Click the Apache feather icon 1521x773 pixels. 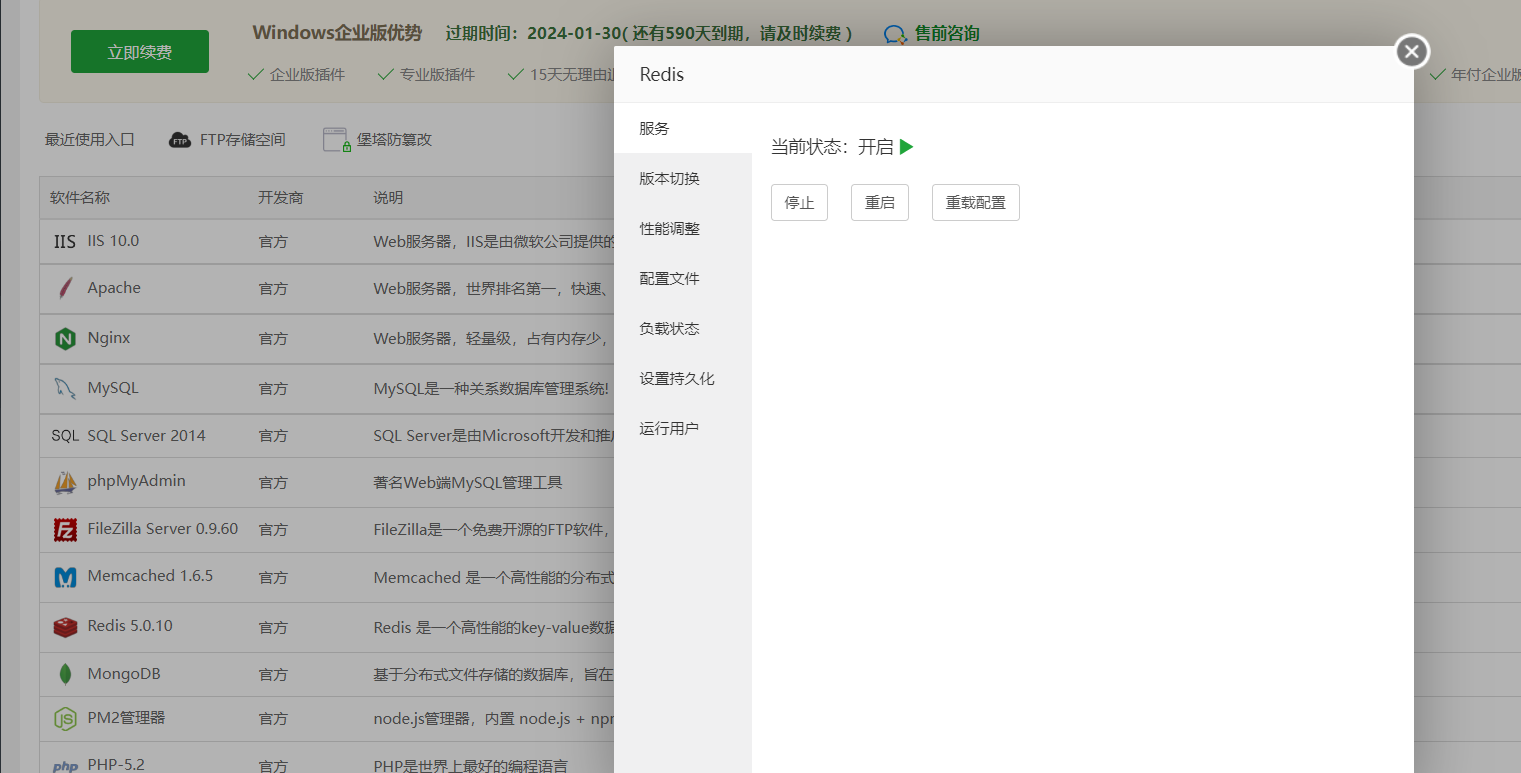click(65, 289)
